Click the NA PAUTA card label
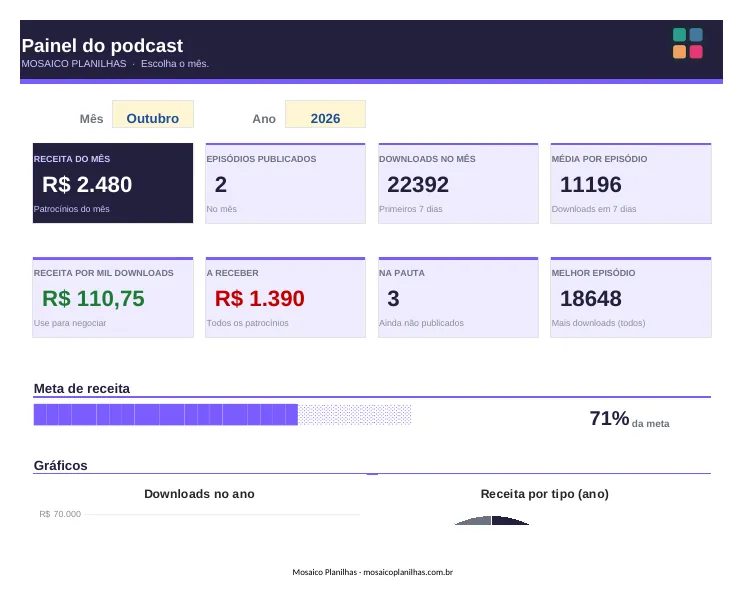The height and width of the screenshot is (597, 743). click(x=402, y=273)
